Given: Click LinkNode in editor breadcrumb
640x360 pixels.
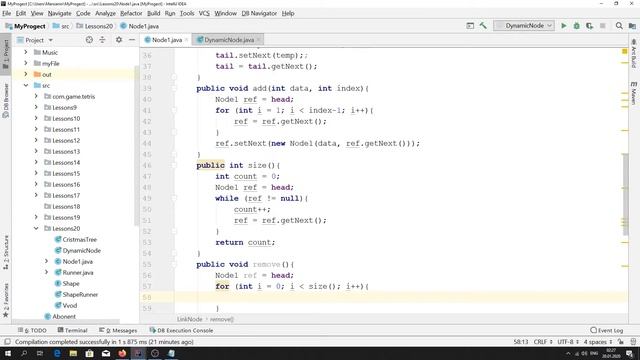Looking at the screenshot, I should (x=189, y=319).
